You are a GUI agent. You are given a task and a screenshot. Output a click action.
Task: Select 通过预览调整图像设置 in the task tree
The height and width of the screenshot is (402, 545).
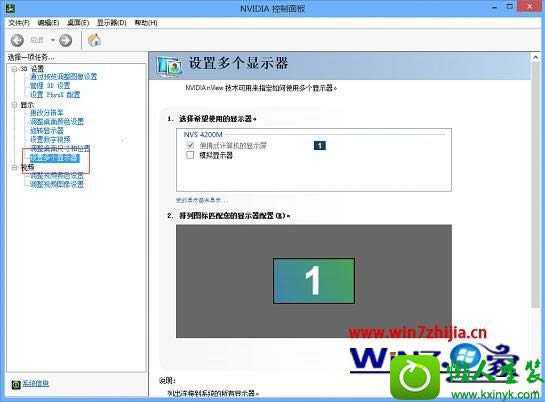[x=63, y=77]
